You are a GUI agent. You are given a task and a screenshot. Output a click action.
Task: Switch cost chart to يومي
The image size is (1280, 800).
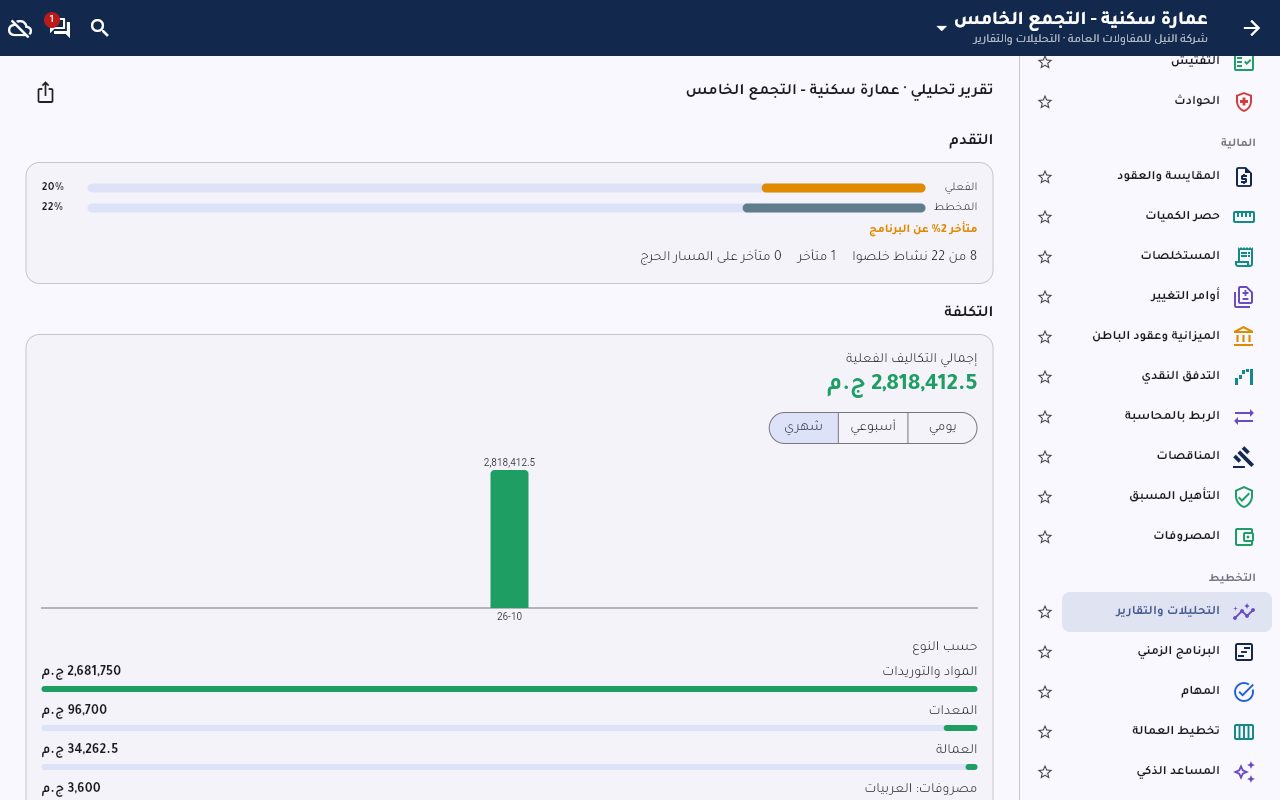coord(942,427)
